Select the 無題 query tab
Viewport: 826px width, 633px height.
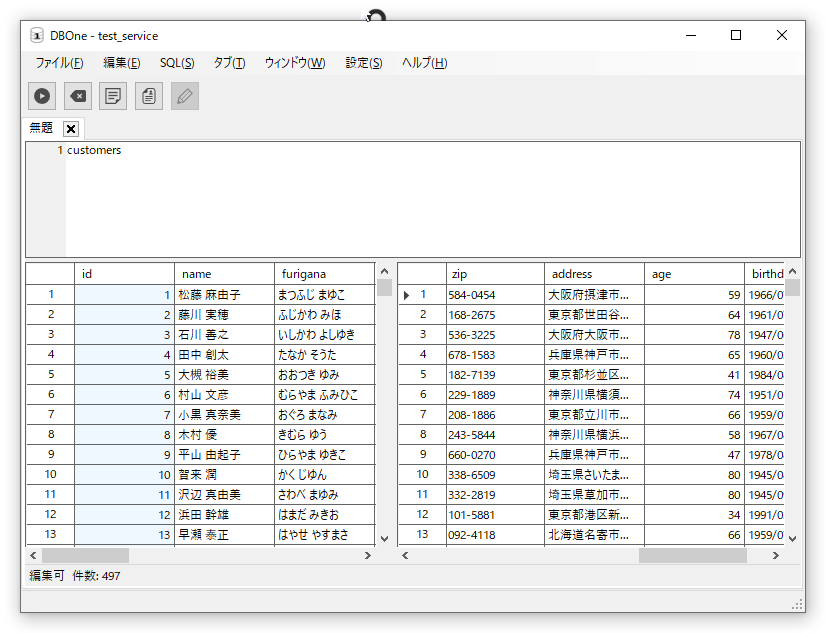(x=41, y=128)
